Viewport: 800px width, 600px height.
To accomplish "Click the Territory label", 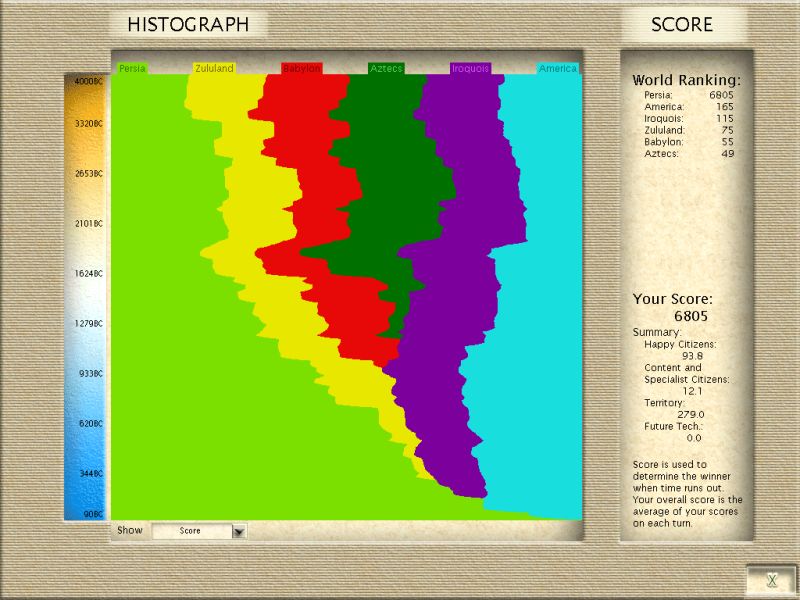I will [x=664, y=403].
